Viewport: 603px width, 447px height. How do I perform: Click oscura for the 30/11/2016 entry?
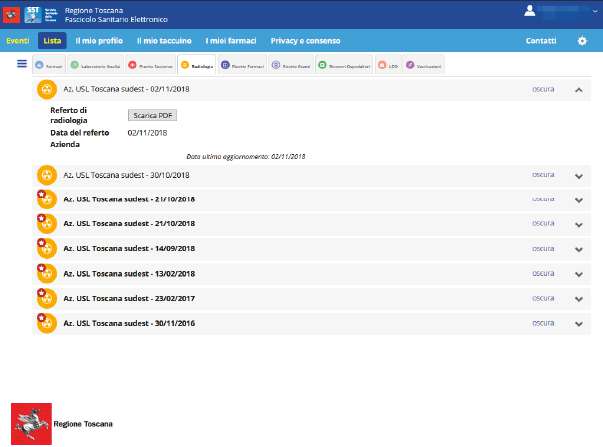[543, 323]
